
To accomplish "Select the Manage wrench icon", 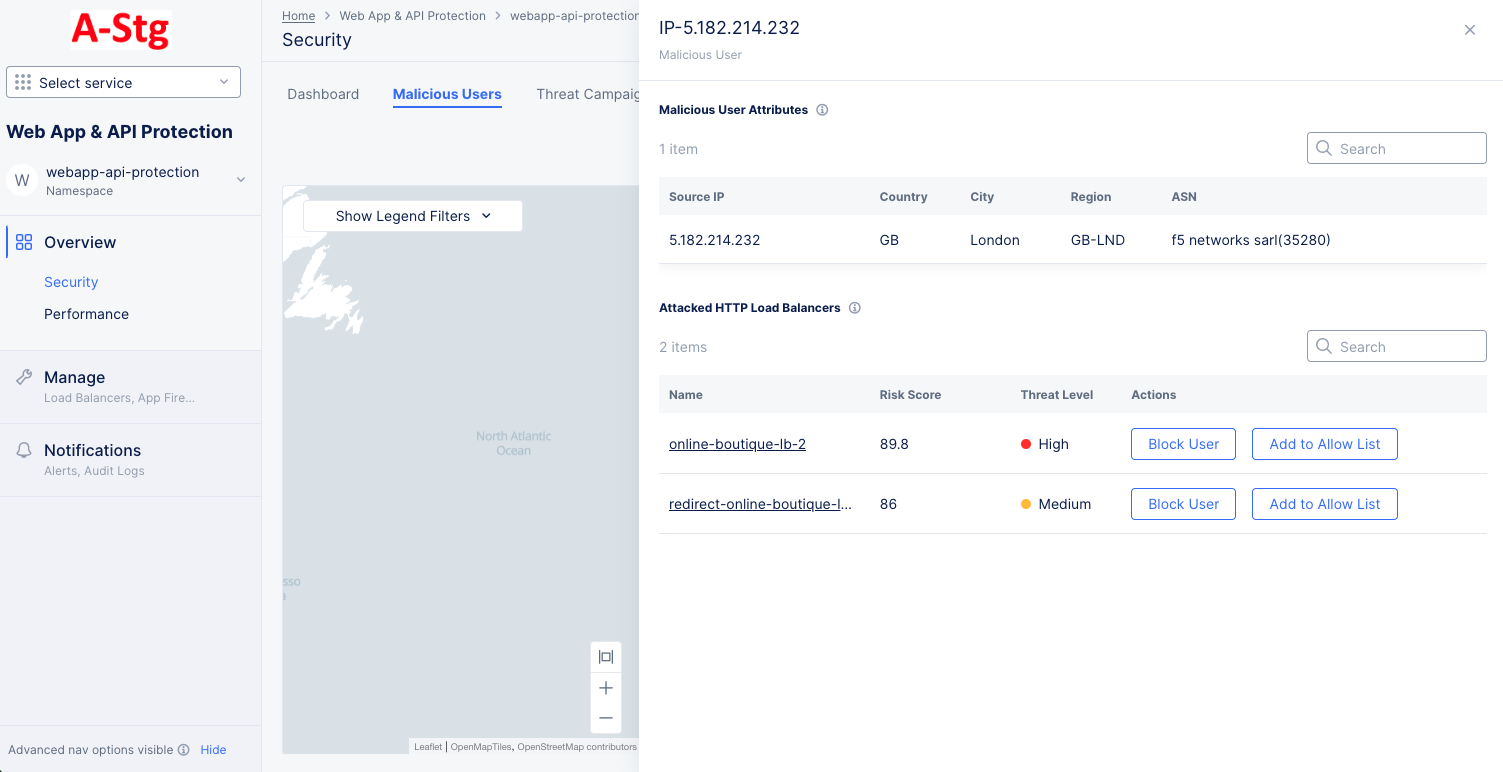I will pyautogui.click(x=22, y=376).
